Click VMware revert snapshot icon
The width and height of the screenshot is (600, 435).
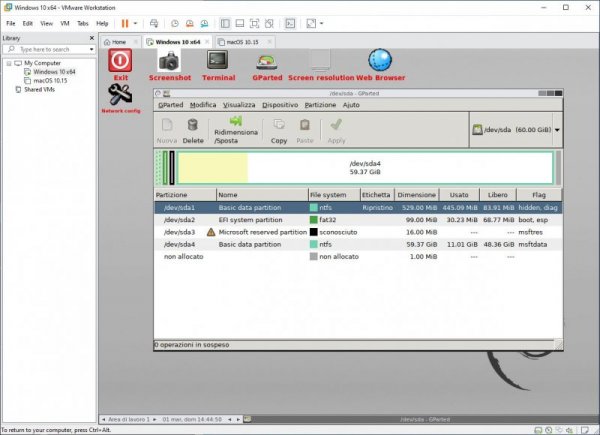point(189,23)
